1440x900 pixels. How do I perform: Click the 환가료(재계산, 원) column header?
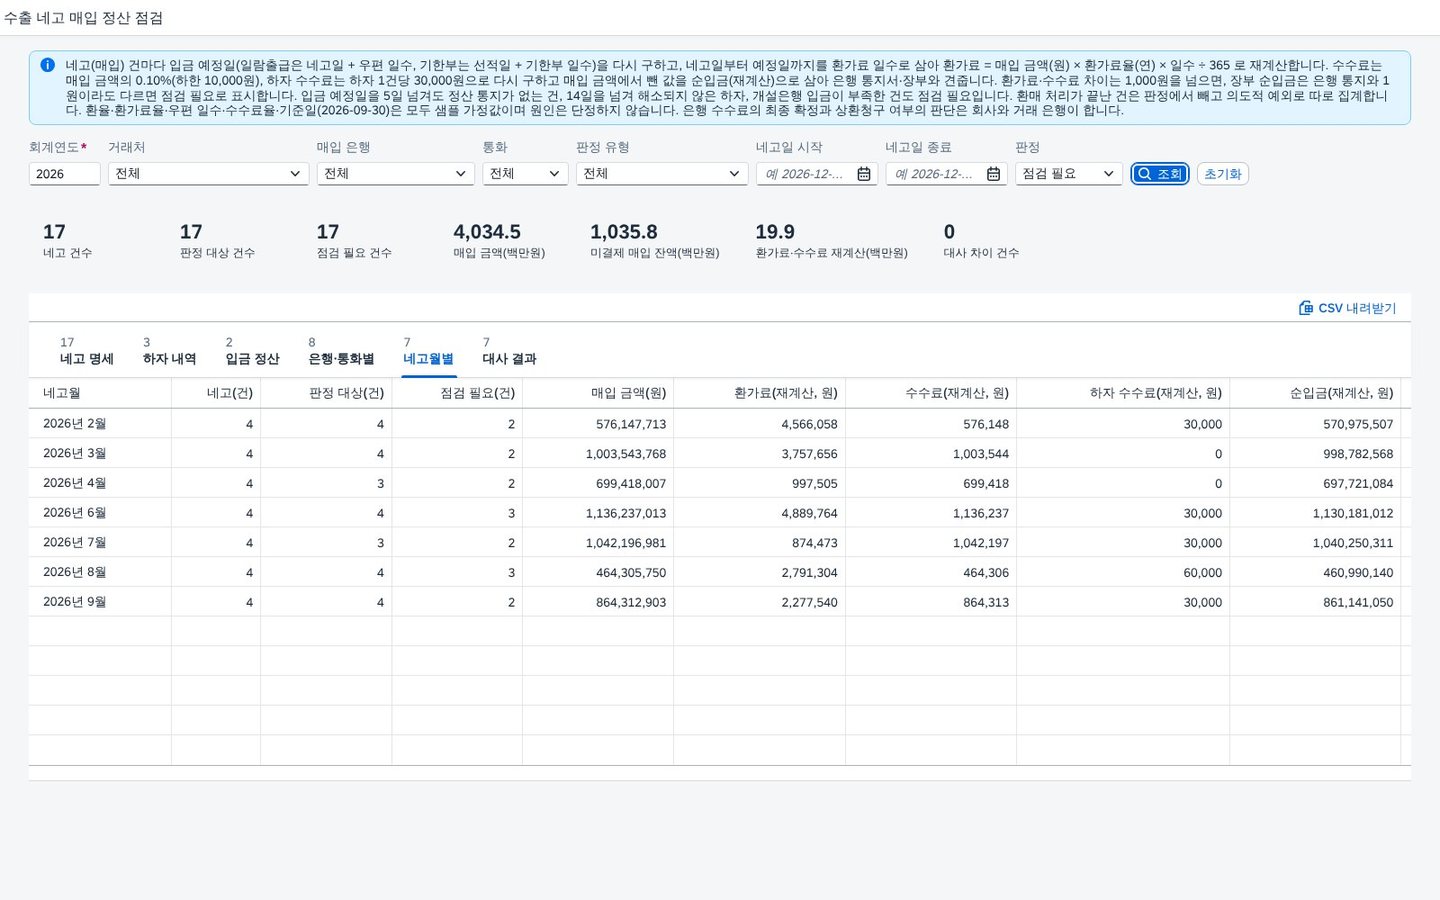tap(759, 393)
